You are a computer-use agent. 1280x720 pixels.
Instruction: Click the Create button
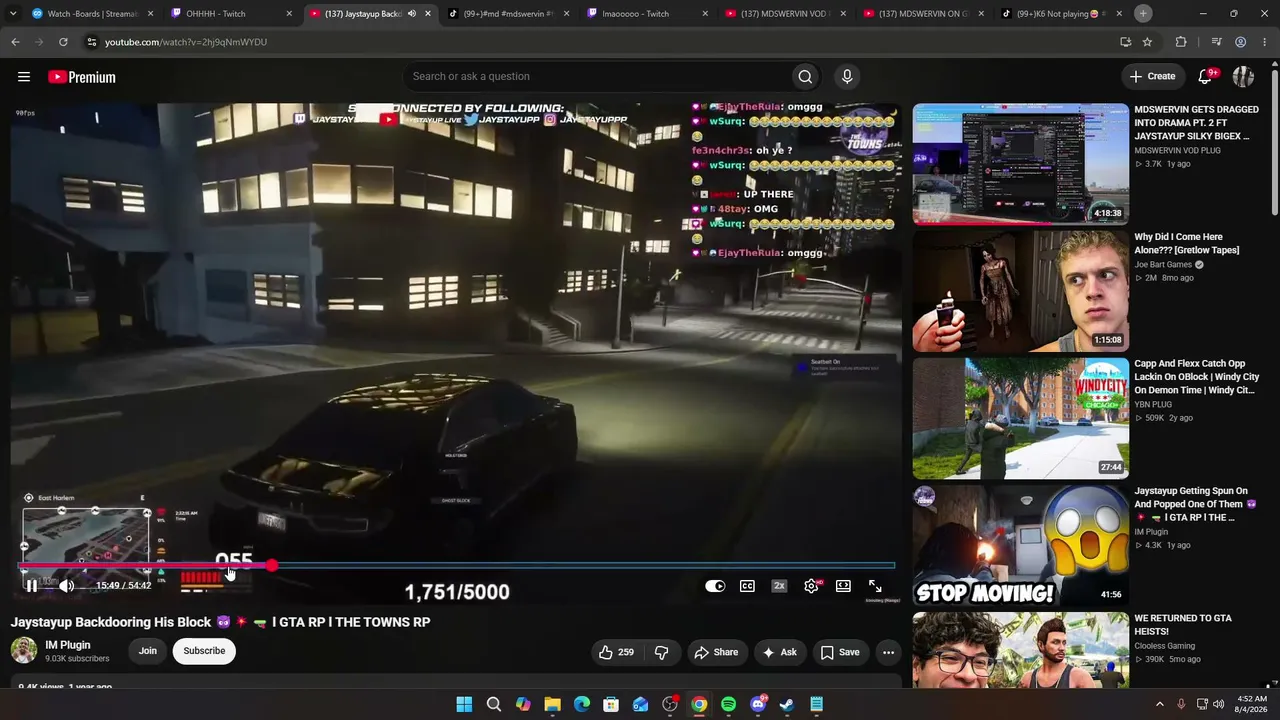[1152, 77]
